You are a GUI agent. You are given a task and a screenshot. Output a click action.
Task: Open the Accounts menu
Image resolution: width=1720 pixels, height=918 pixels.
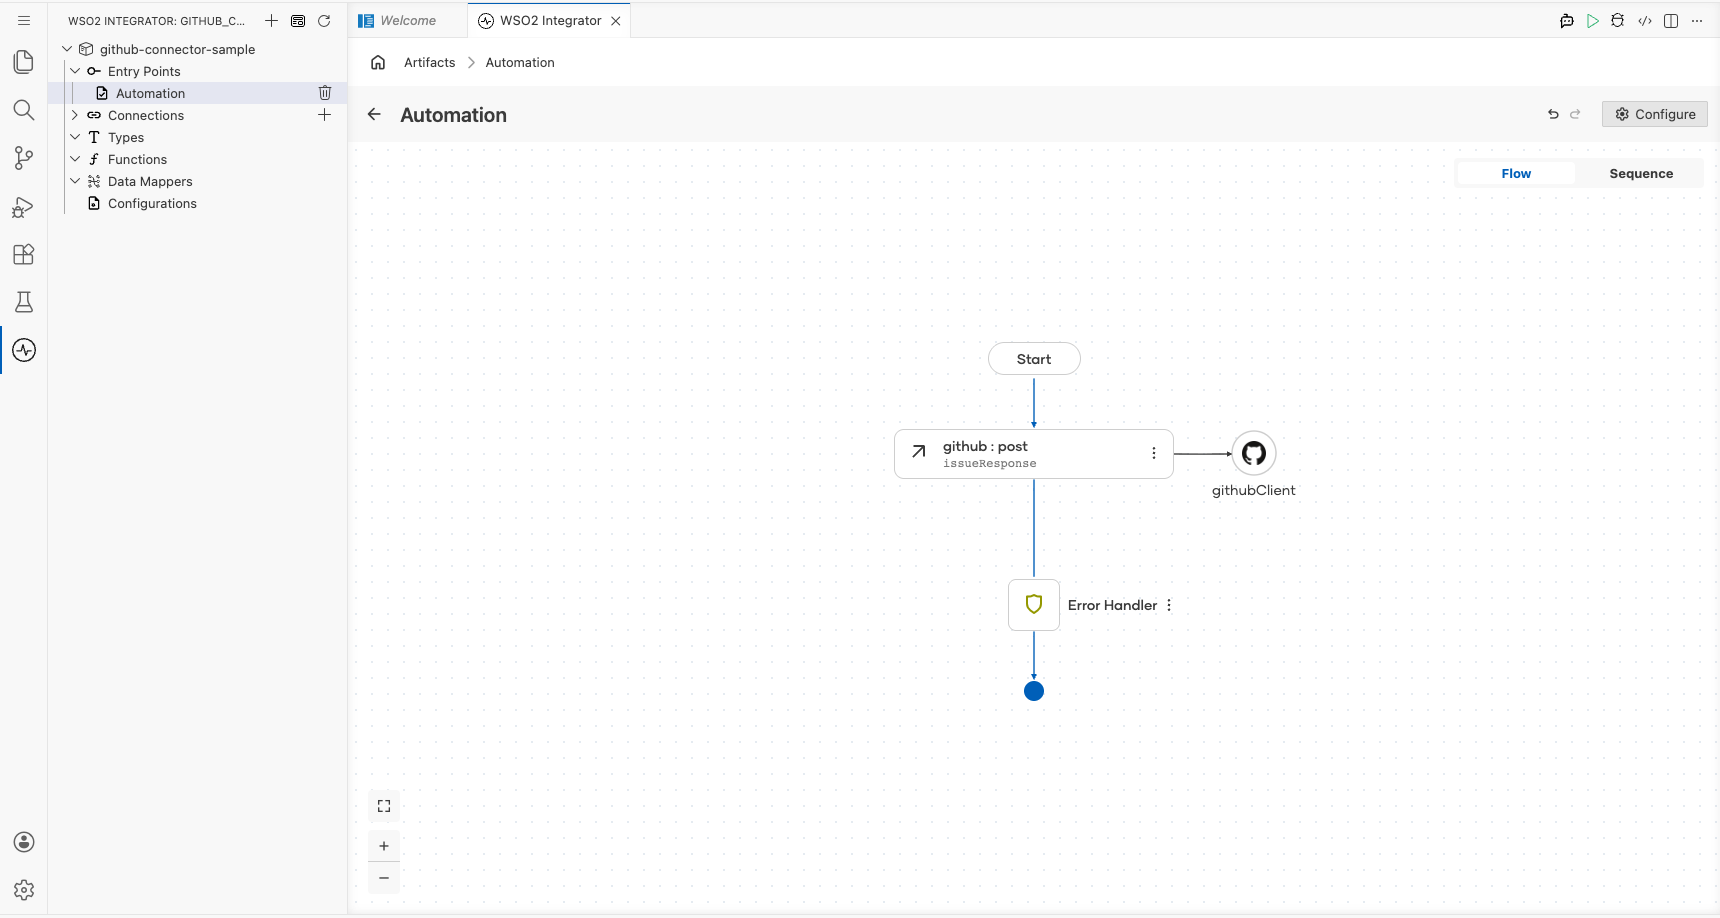tap(24, 842)
